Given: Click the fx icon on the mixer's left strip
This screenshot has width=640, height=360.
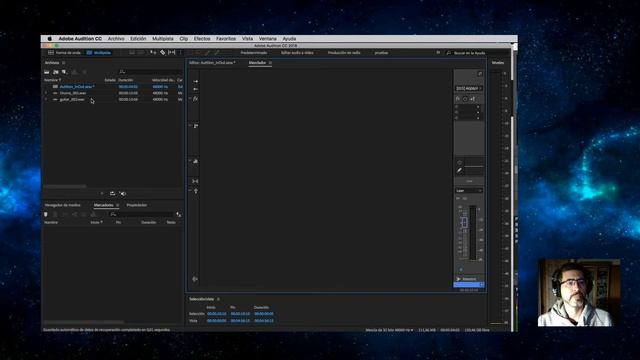Looking at the screenshot, I should tap(196, 99).
